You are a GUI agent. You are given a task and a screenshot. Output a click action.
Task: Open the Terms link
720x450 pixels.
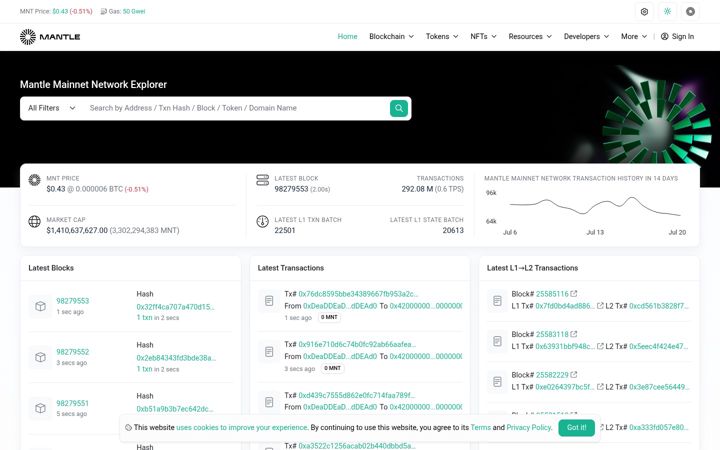coord(480,428)
